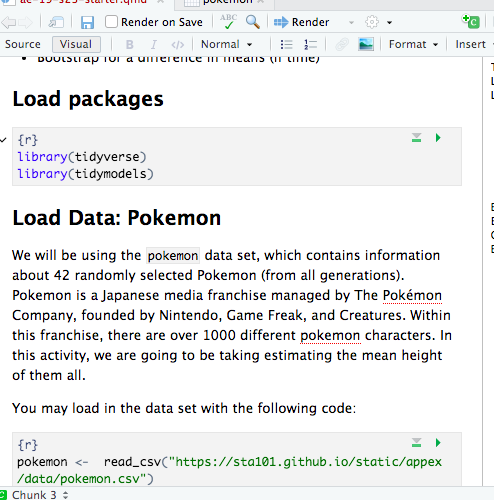Apply italic formatting with the I icon

[153, 44]
